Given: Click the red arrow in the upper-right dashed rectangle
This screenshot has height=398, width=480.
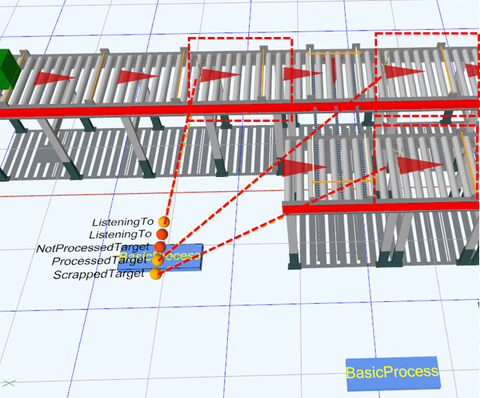Looking at the screenshot, I should (404, 71).
